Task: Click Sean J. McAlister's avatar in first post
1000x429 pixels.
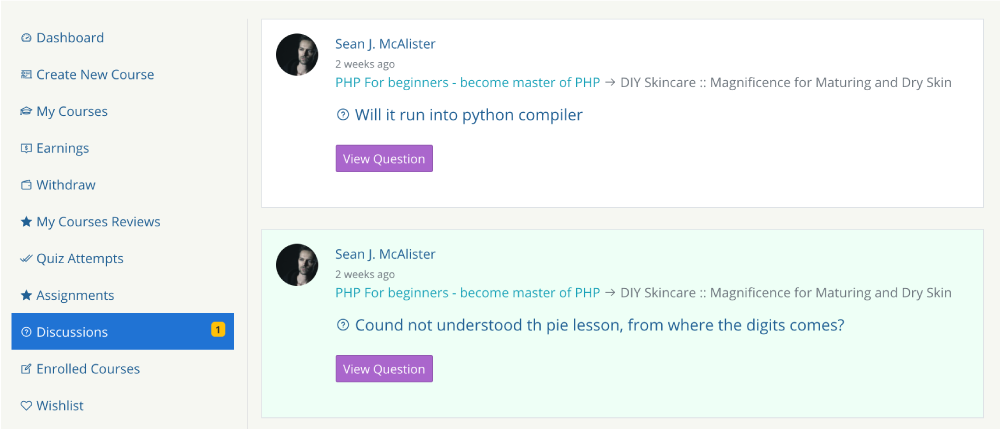Action: click(x=297, y=55)
